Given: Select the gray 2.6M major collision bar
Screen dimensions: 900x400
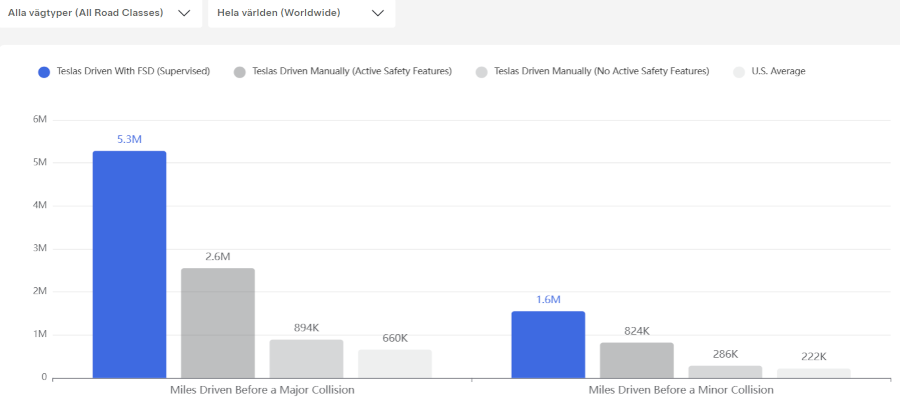Looking at the screenshot, I should pyautogui.click(x=218, y=322).
